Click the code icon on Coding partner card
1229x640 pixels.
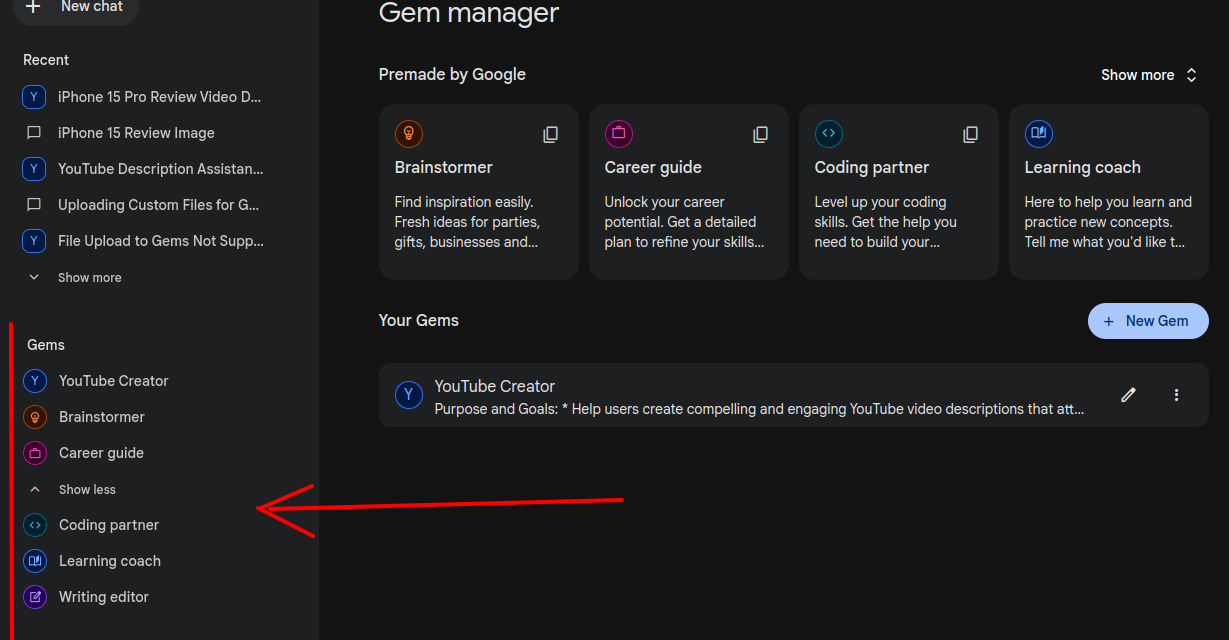829,134
